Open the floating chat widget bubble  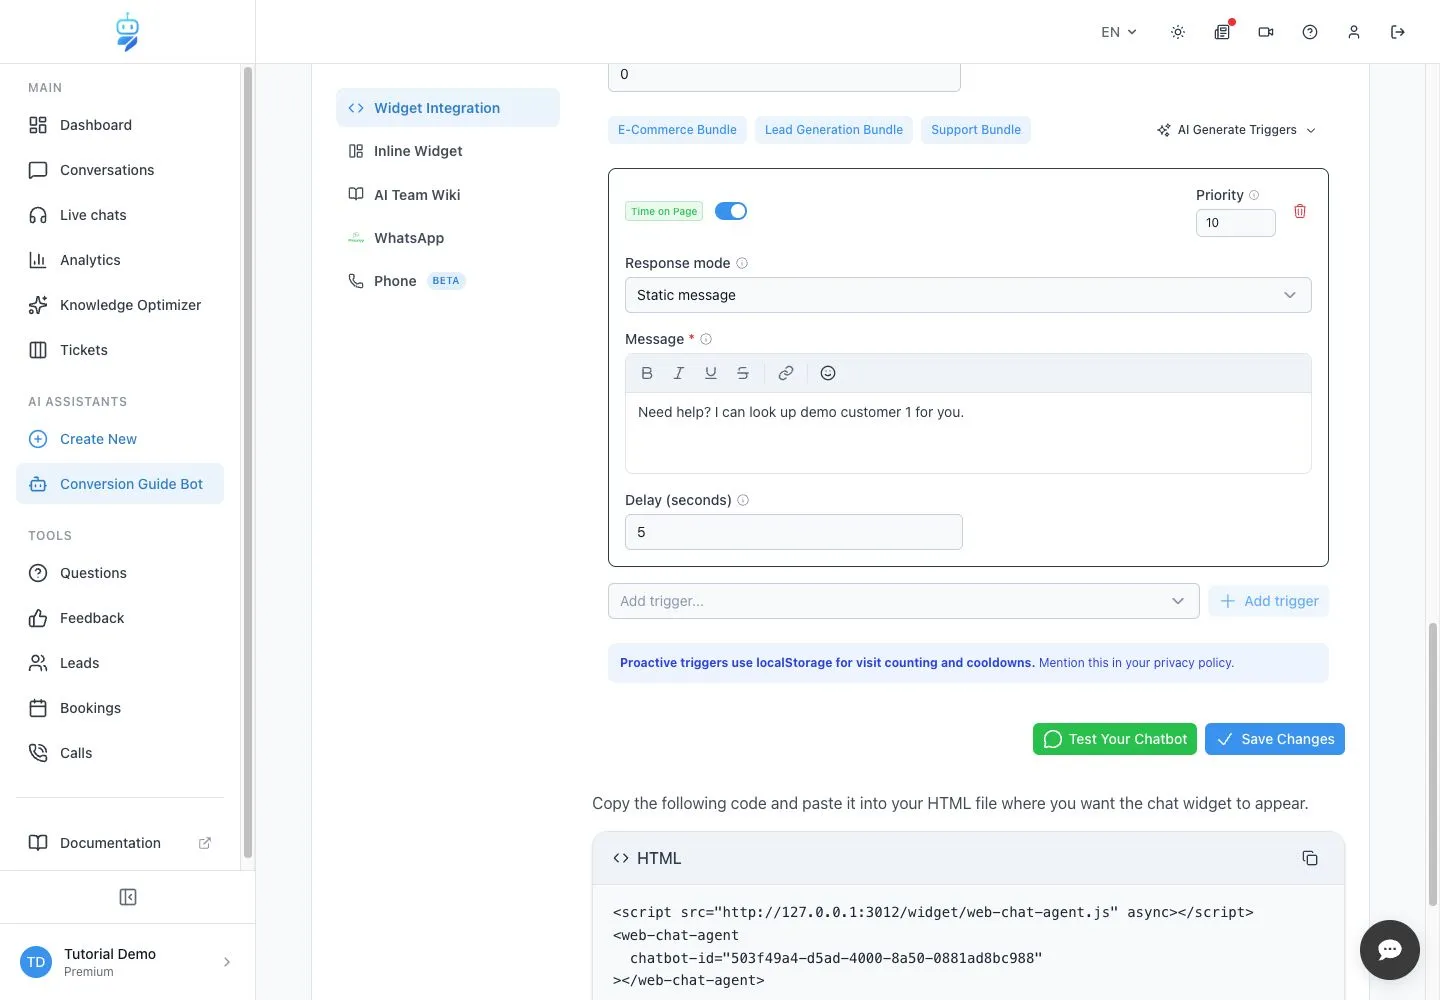click(1390, 950)
